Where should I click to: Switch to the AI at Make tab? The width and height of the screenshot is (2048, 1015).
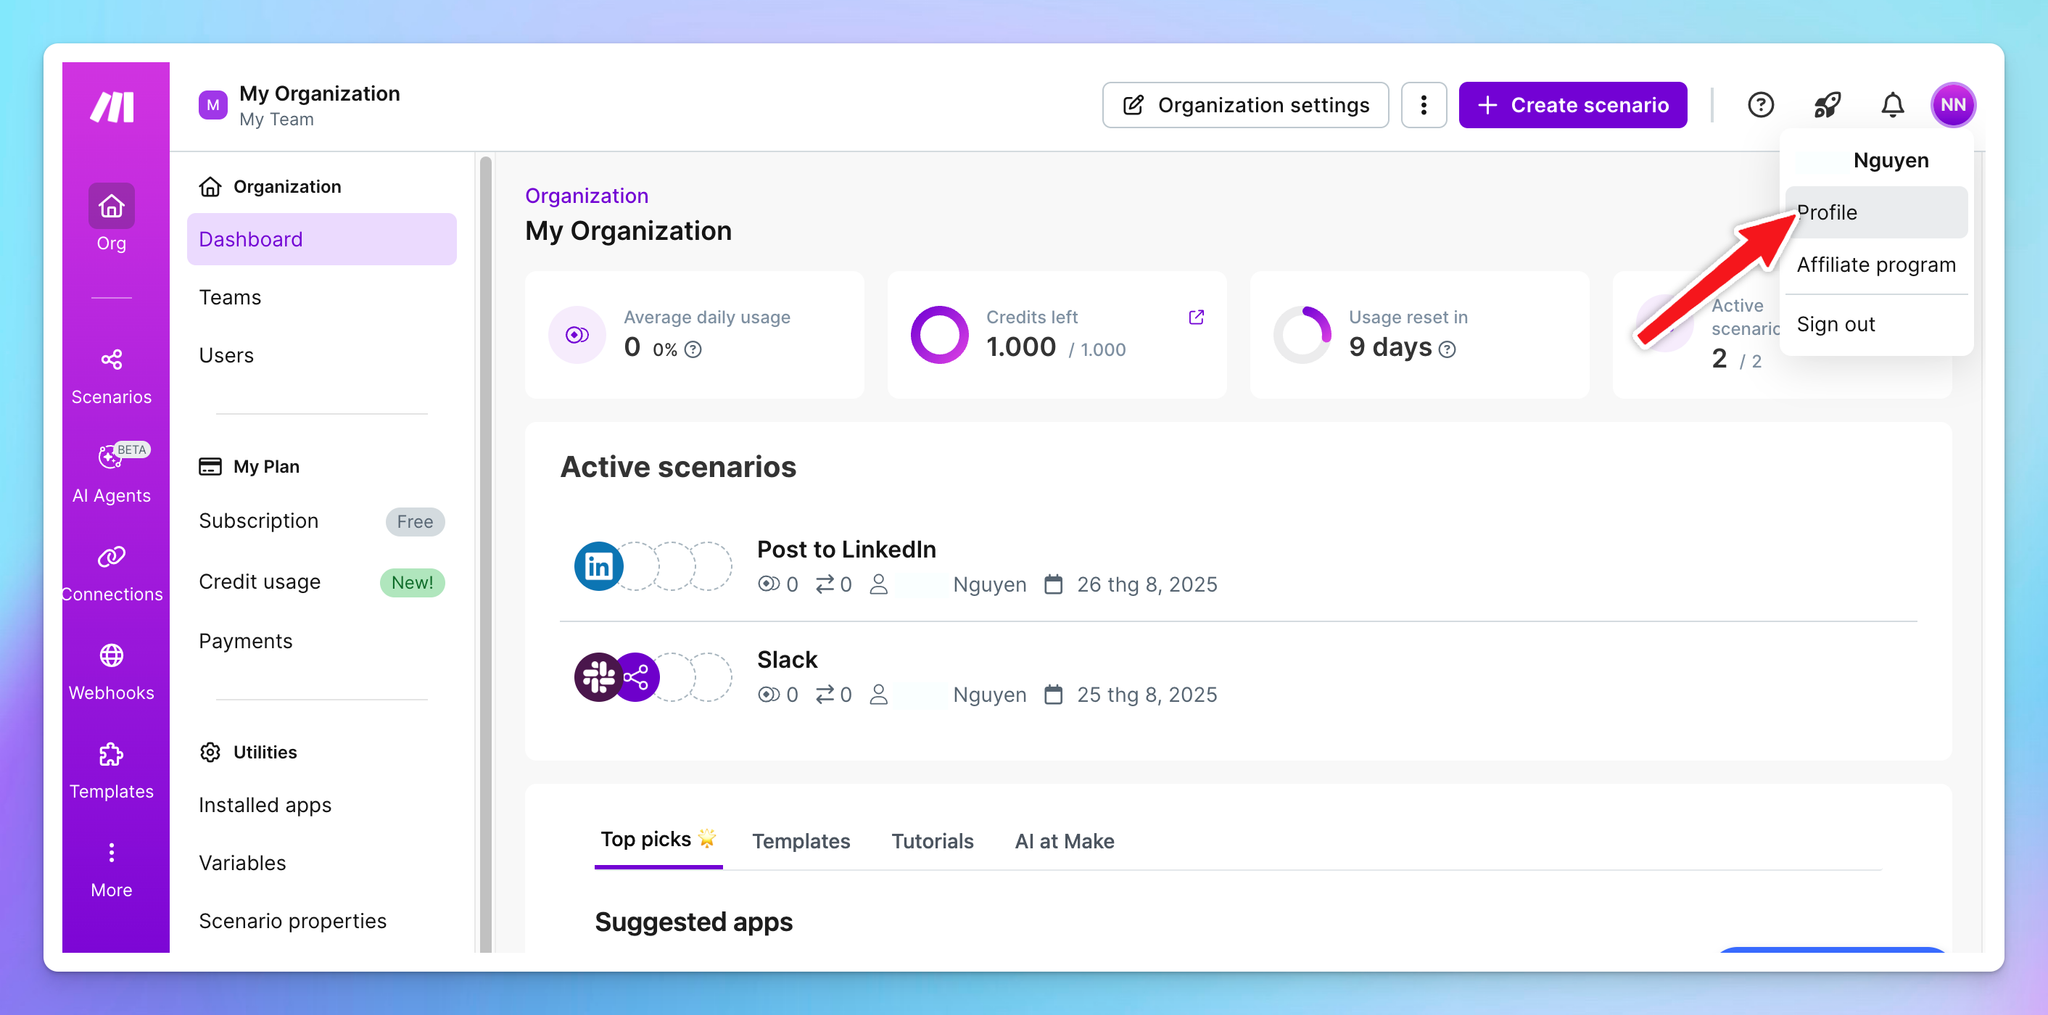1064,841
